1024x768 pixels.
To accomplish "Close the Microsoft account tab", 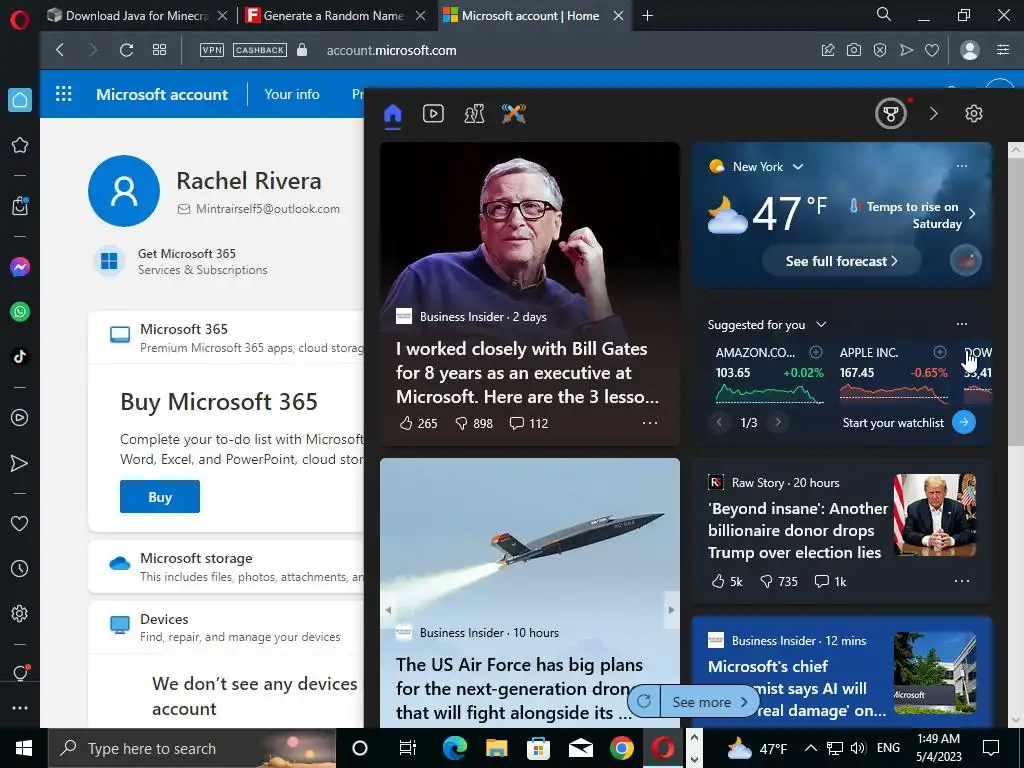I will tap(618, 16).
